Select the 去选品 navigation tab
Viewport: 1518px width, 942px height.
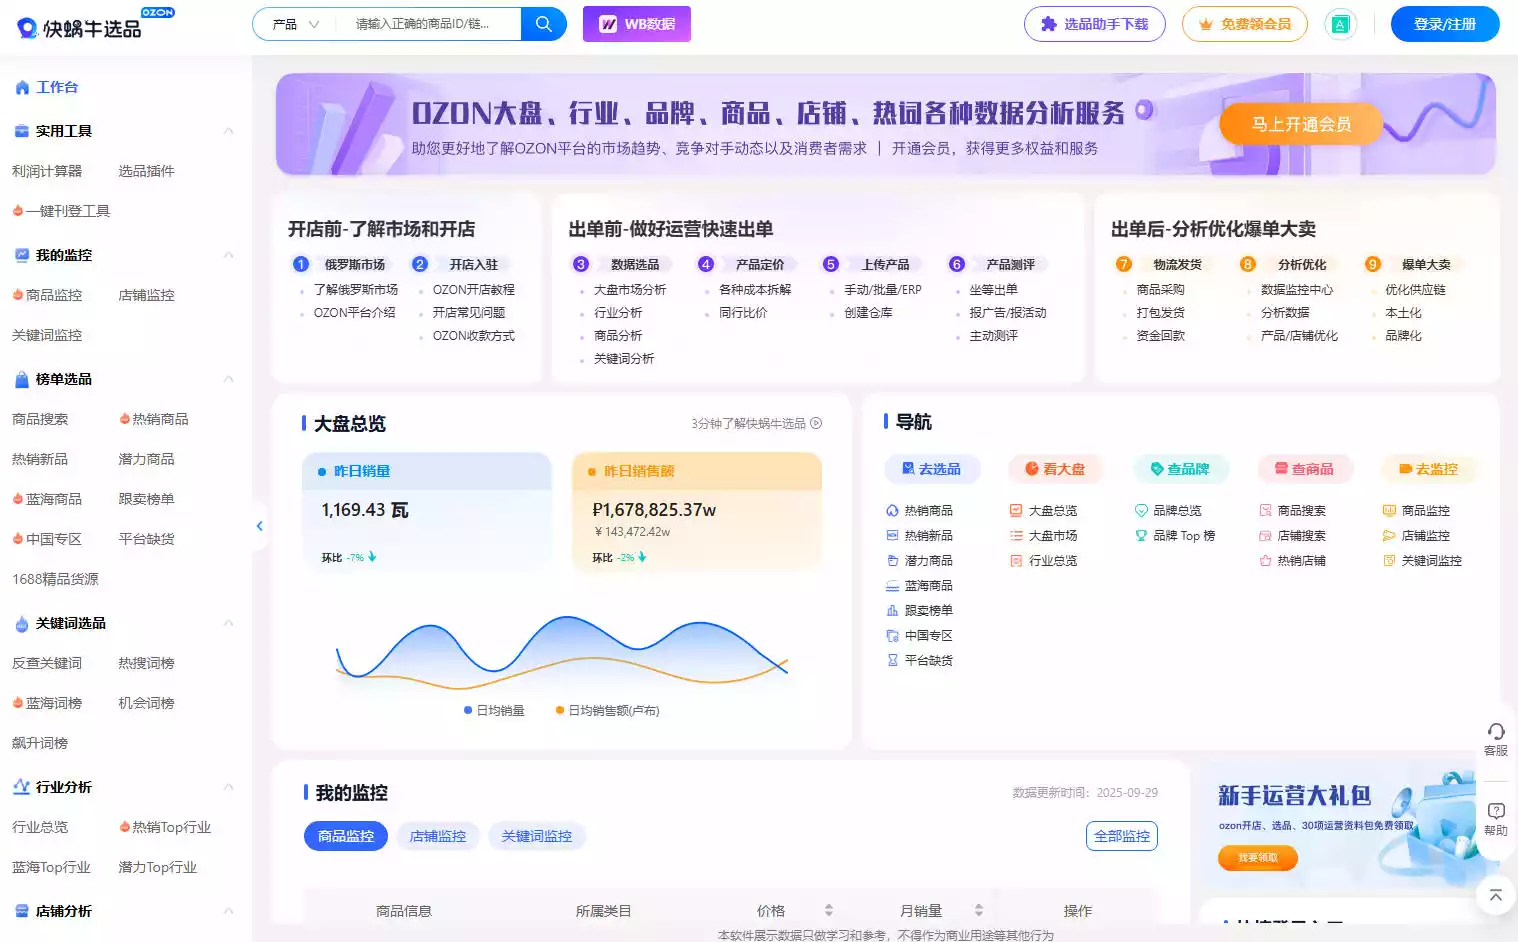coord(932,469)
